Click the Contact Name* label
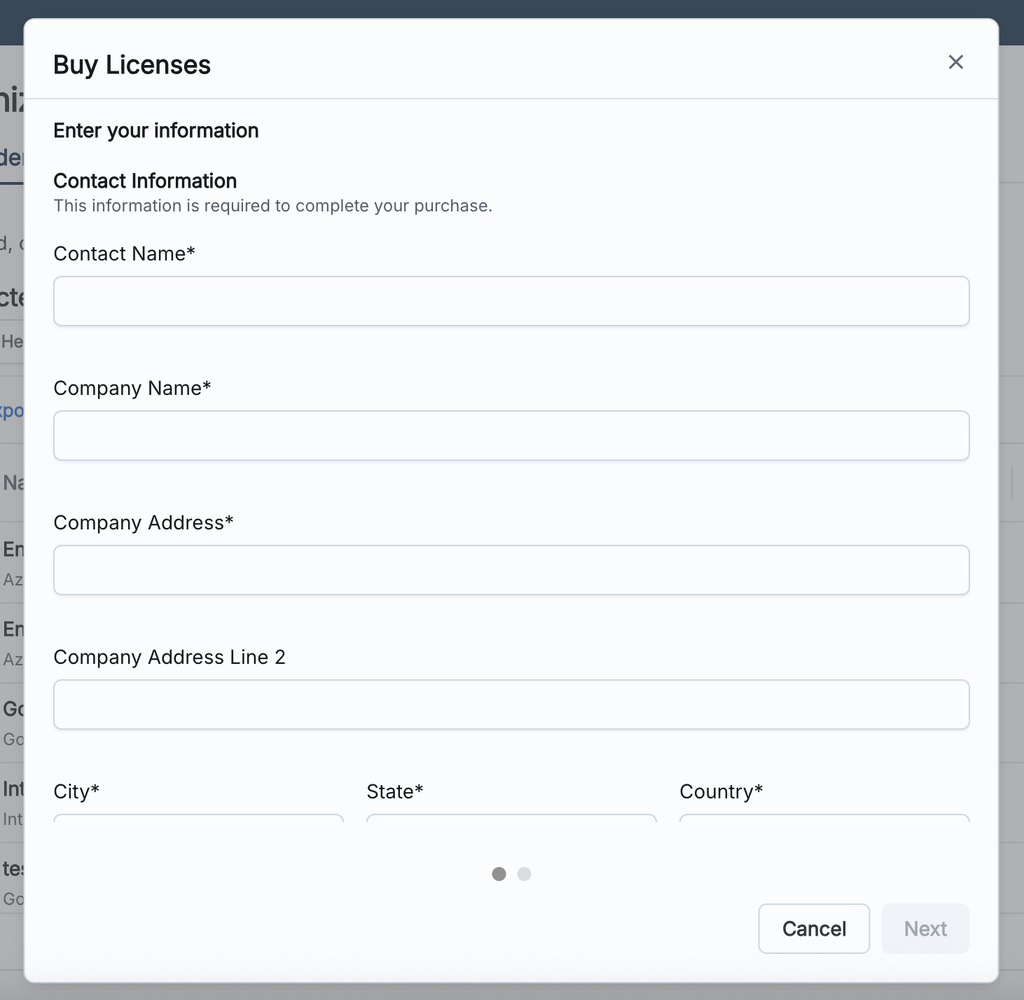 point(124,254)
